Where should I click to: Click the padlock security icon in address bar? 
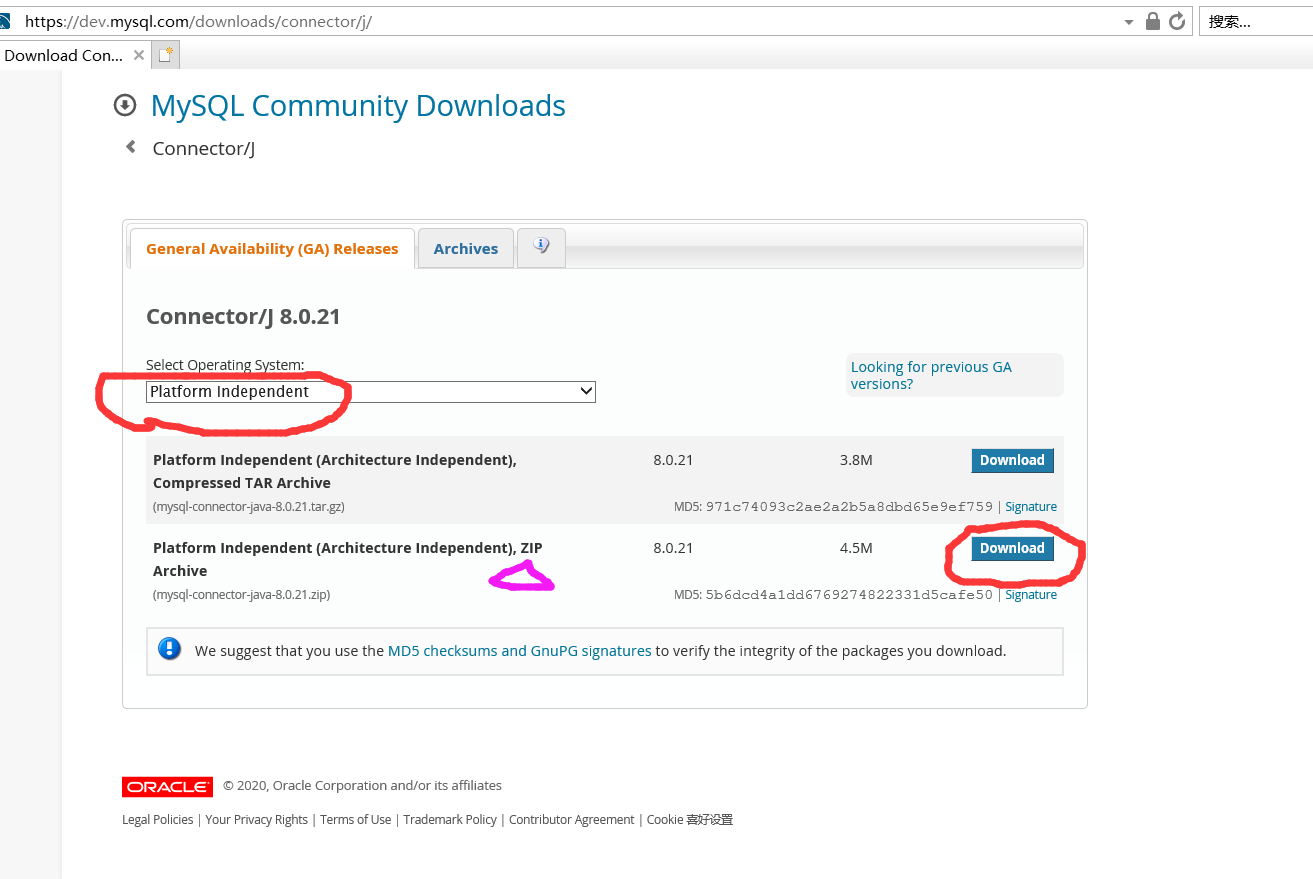point(1153,21)
